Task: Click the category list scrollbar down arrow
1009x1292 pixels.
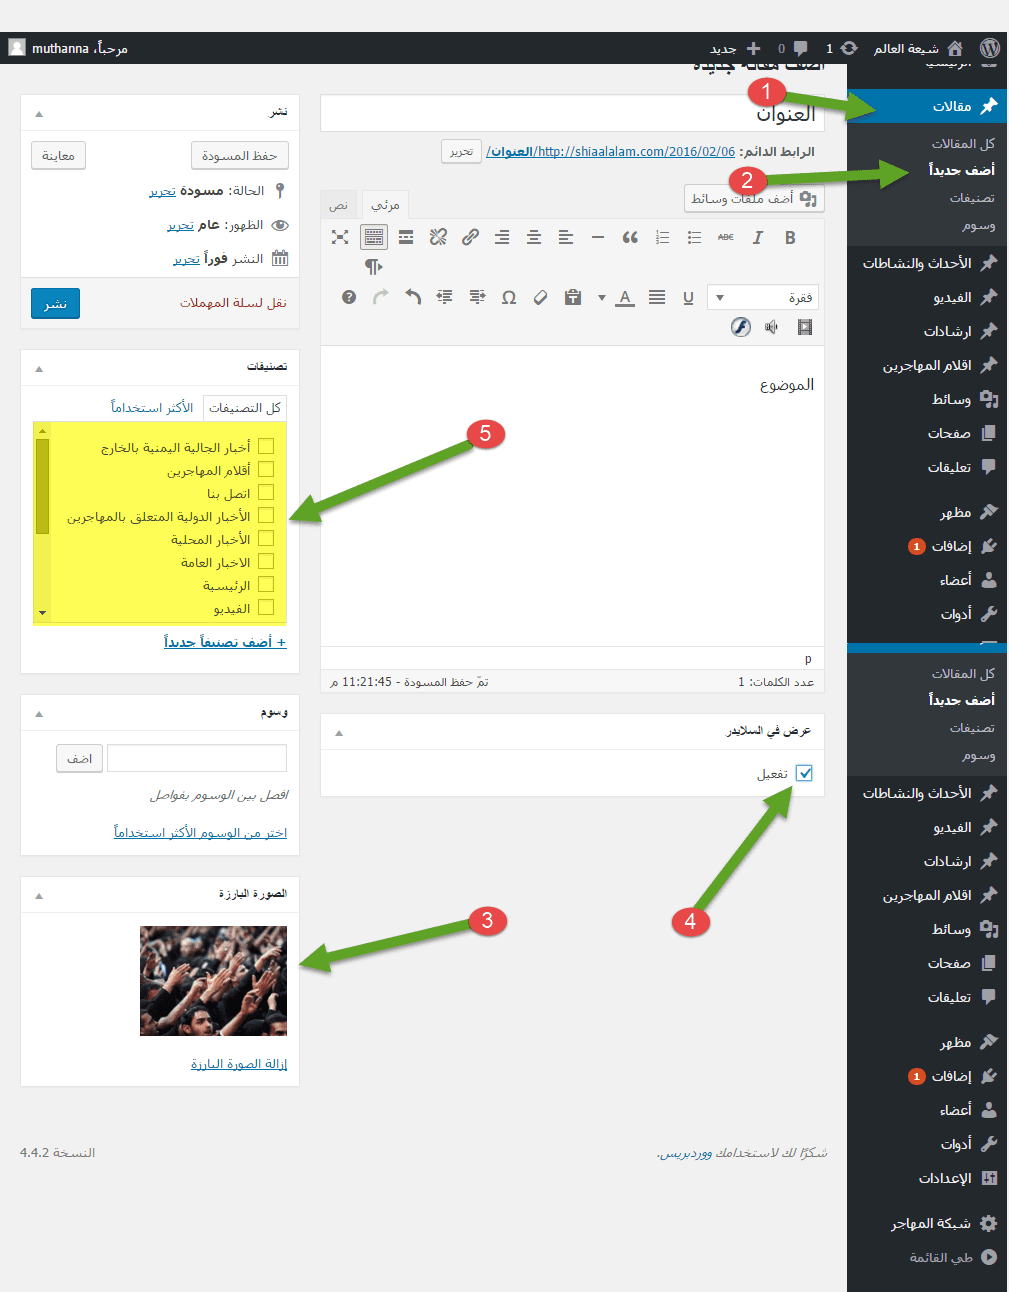Action: (42, 612)
